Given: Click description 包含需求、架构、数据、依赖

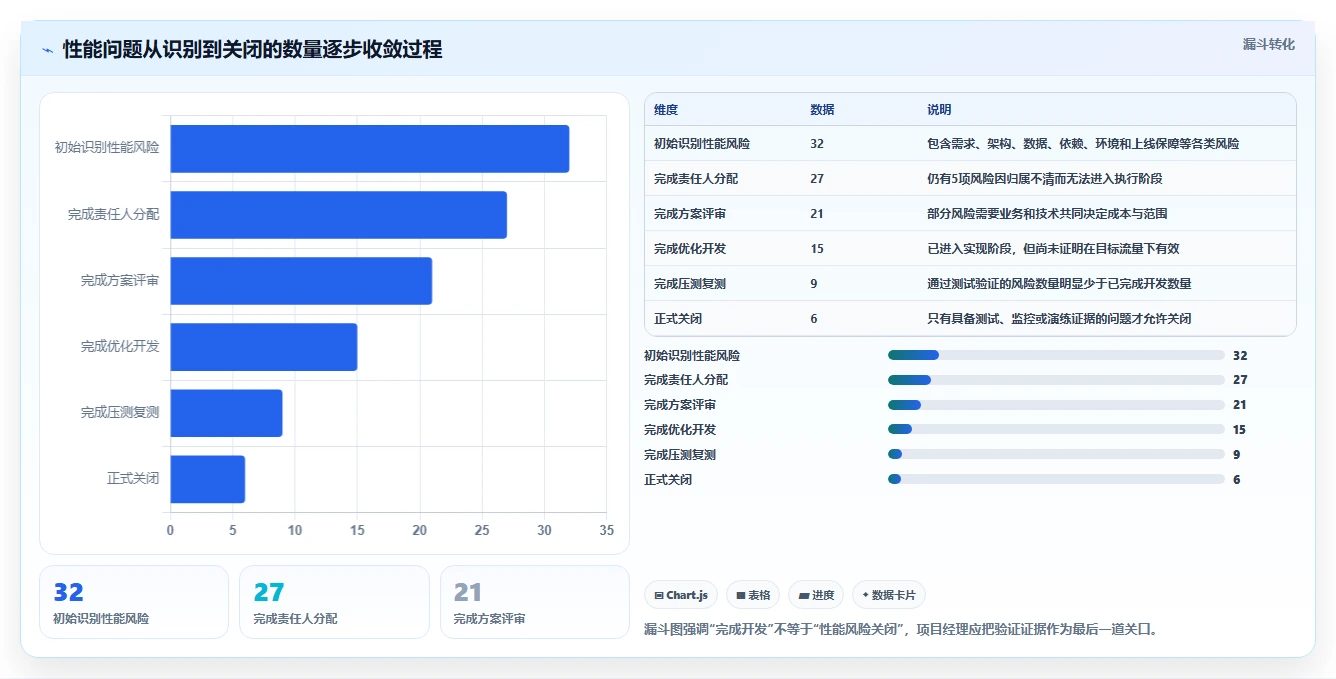Looking at the screenshot, I should pyautogui.click(x=1083, y=144).
